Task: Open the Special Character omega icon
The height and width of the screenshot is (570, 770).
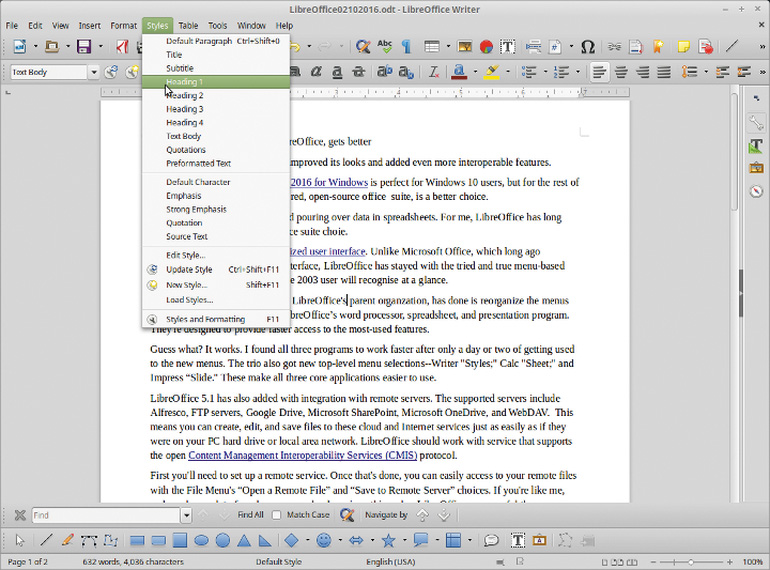Action: [587, 47]
